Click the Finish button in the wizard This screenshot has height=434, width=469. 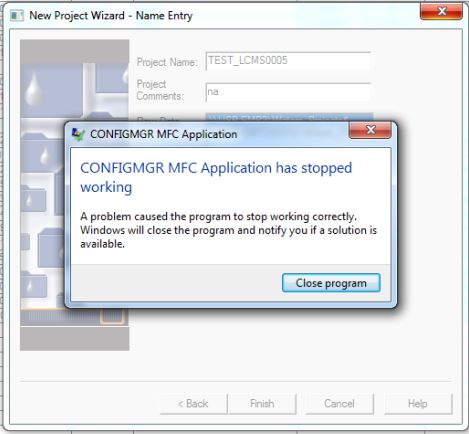[262, 404]
